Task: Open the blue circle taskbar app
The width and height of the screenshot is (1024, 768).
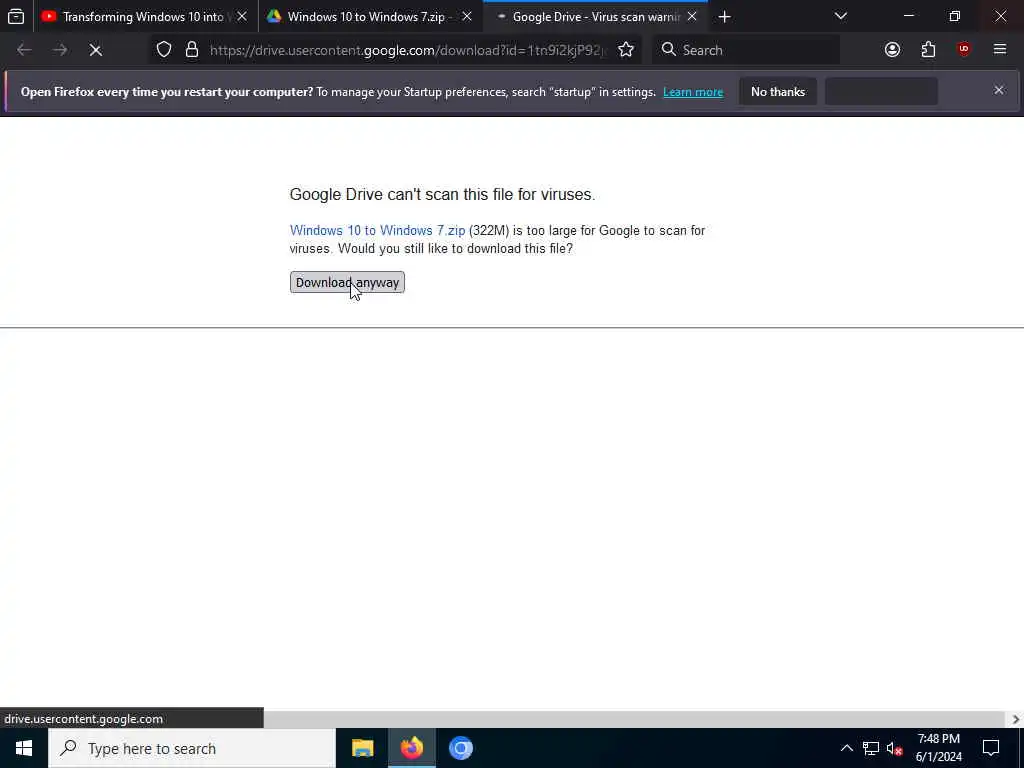Action: point(460,748)
